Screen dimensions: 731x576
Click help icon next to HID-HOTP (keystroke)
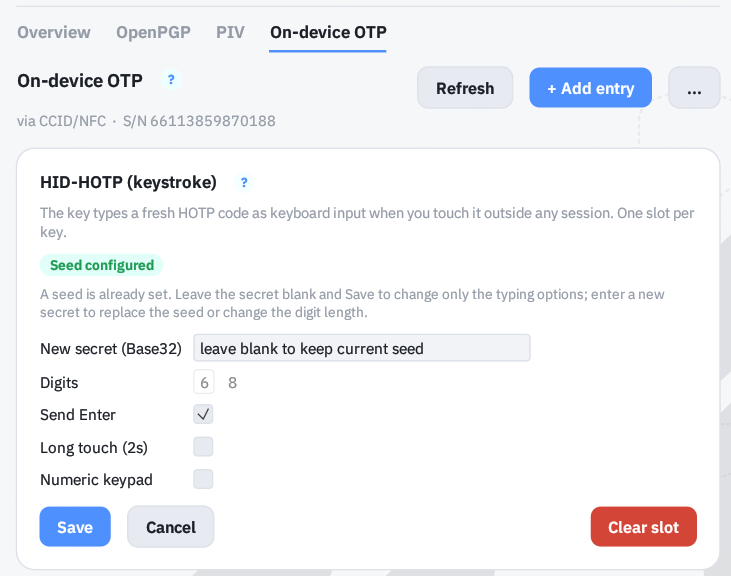[244, 182]
